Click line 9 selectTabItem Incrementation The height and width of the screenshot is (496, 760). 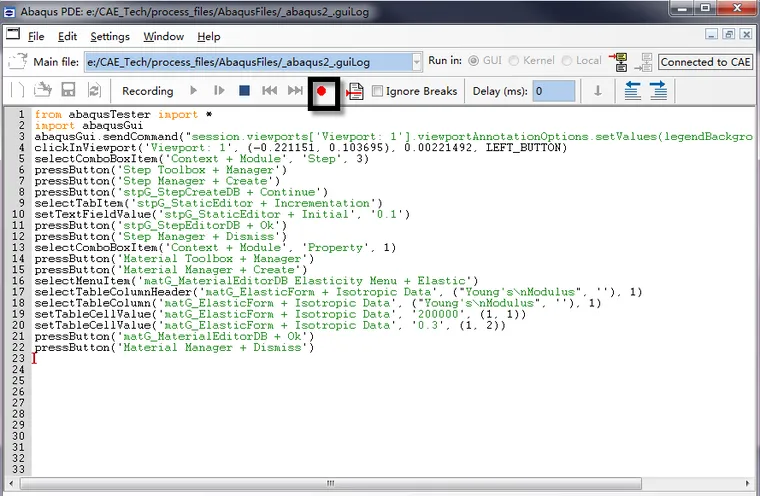[x=208, y=204]
